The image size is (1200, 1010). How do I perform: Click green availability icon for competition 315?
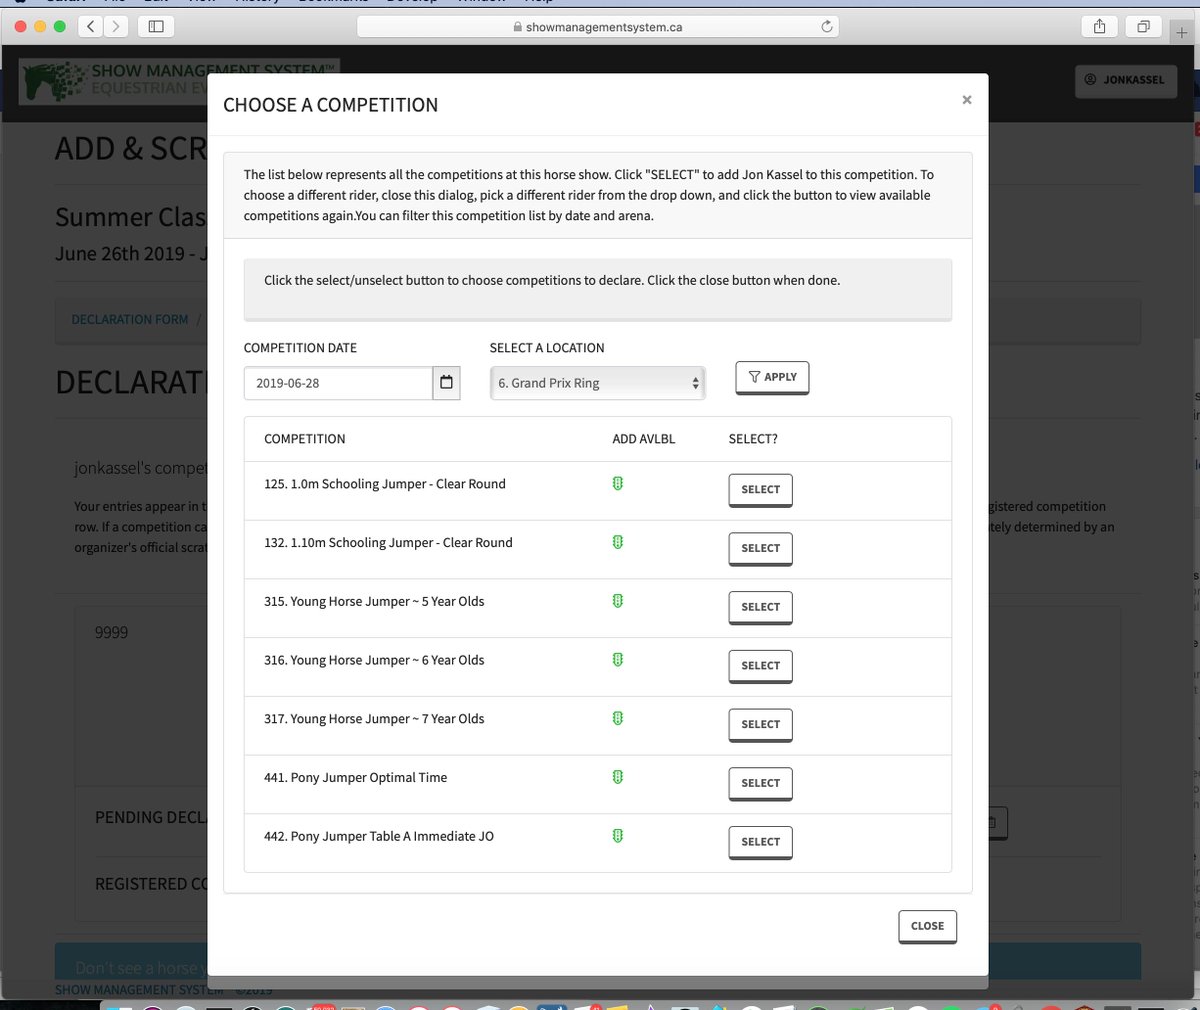(x=618, y=601)
